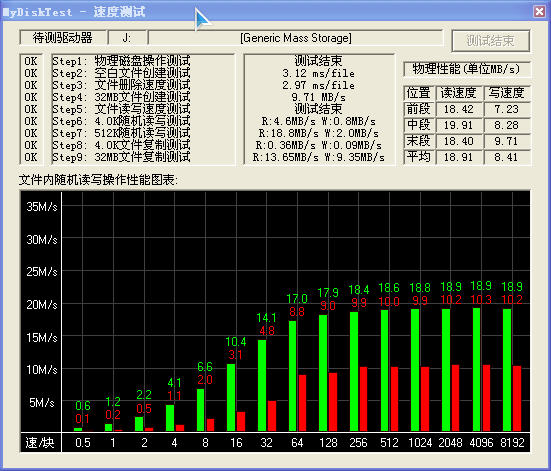The height and width of the screenshot is (471, 551).
Task: Select Step1 物理磁盘操作测试 row
Action: coord(121,61)
